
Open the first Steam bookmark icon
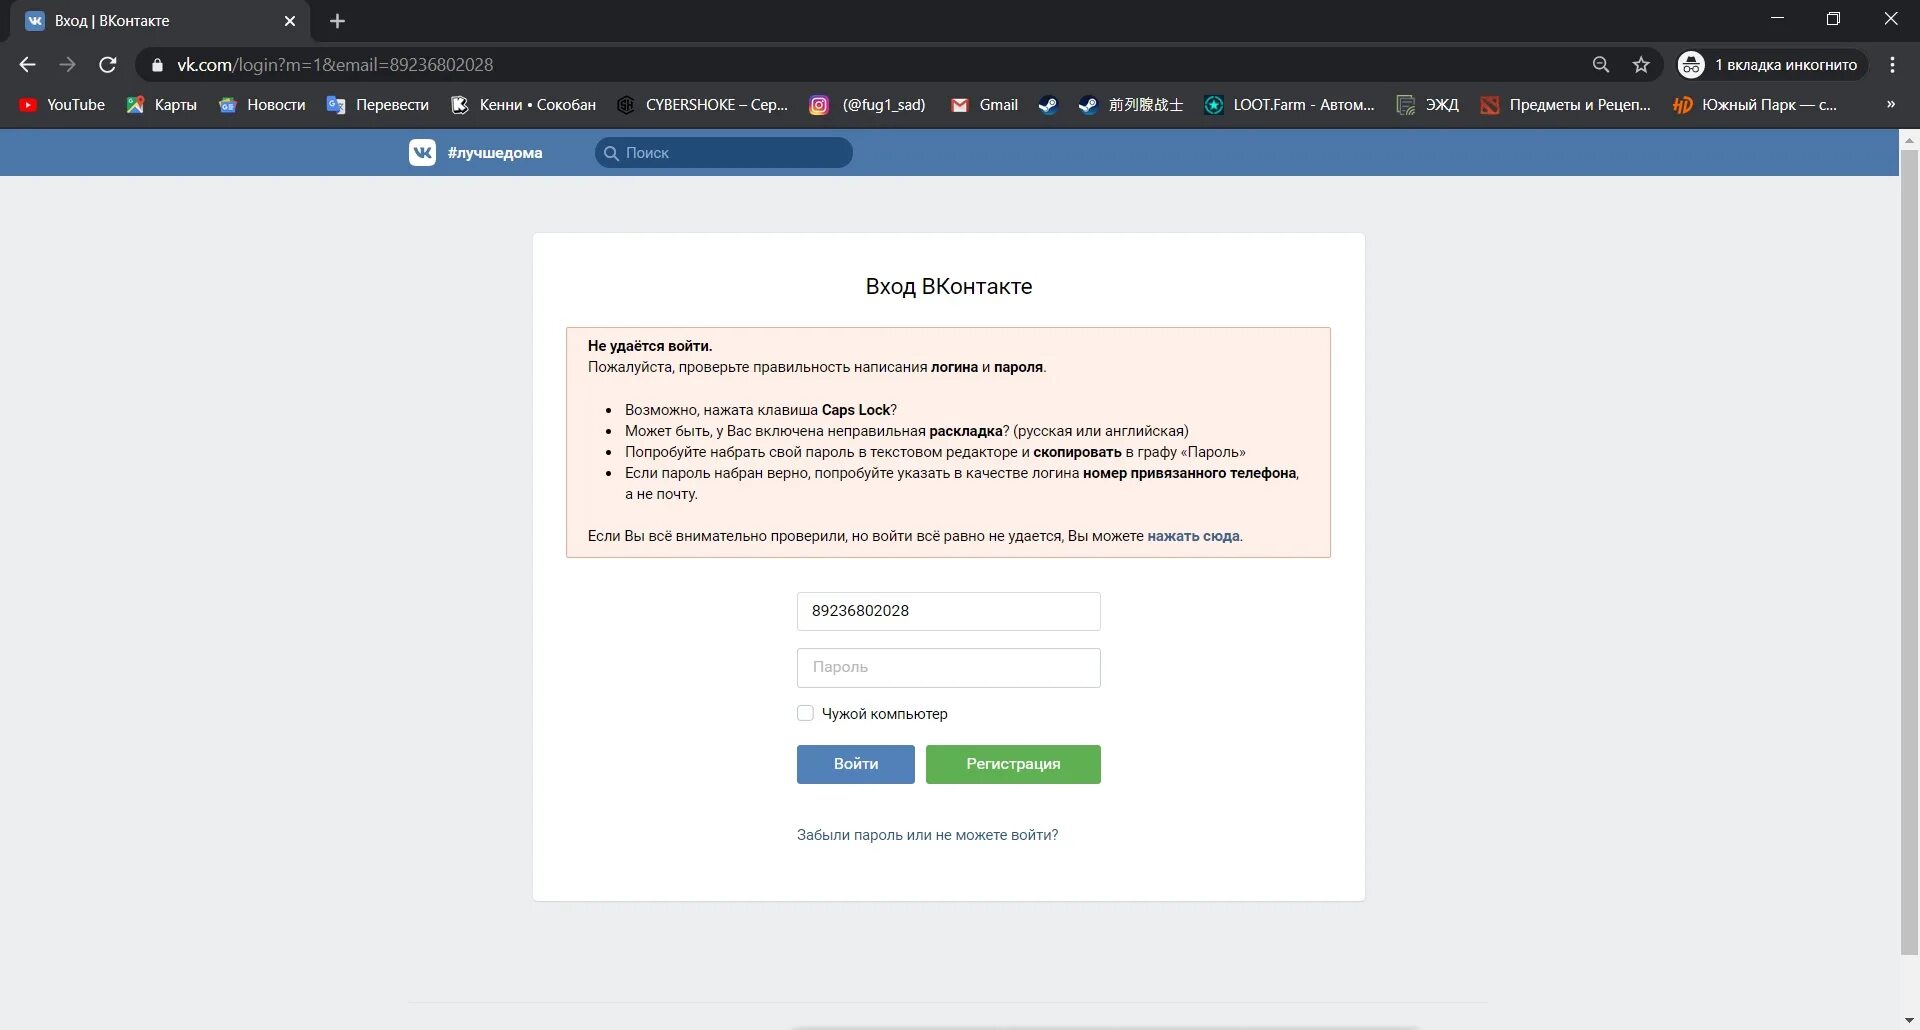(1048, 105)
